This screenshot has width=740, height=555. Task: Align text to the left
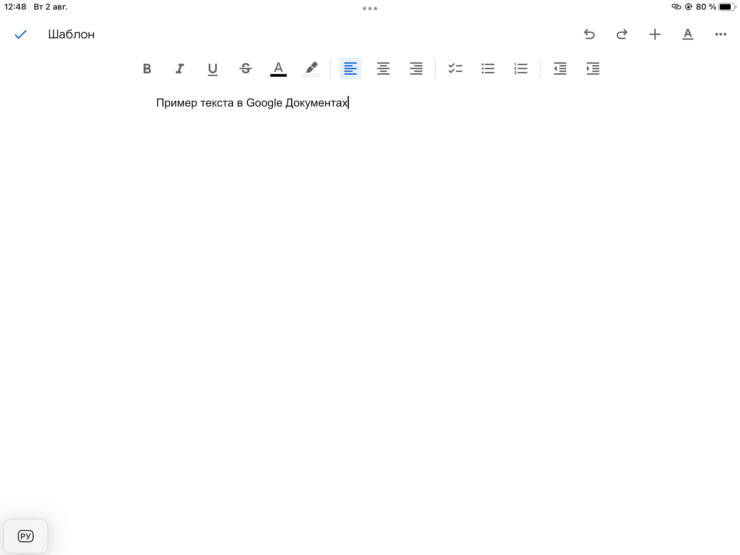pyautogui.click(x=350, y=69)
